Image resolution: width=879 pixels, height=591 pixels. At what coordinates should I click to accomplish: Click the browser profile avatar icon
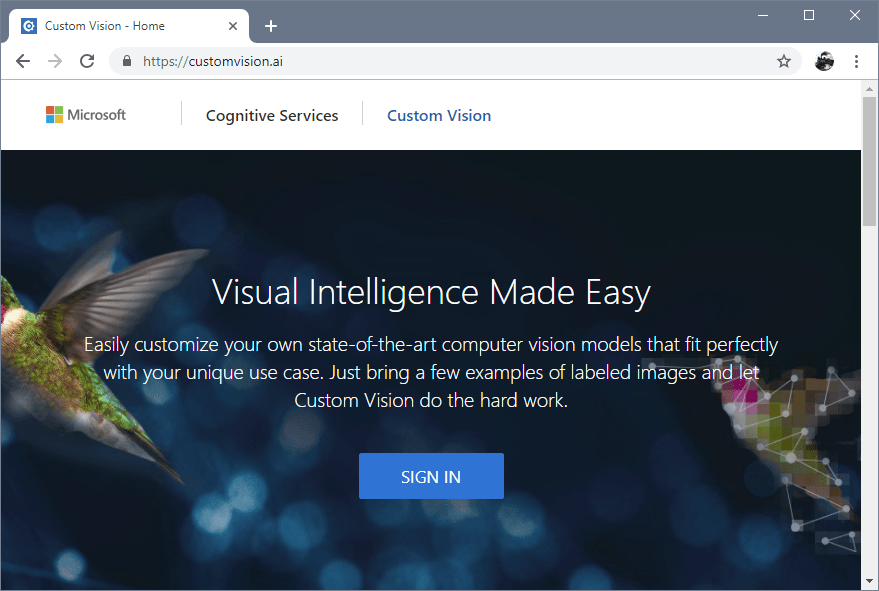(824, 61)
